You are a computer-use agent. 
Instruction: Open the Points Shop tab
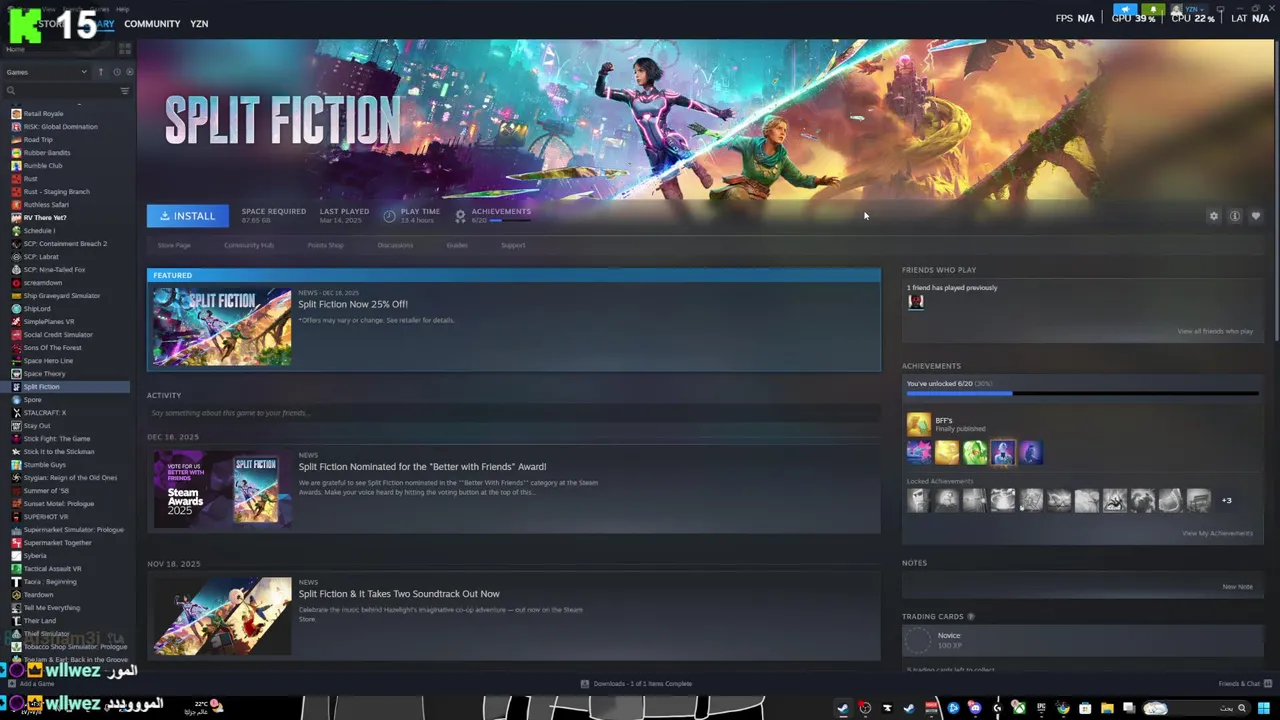click(x=325, y=245)
